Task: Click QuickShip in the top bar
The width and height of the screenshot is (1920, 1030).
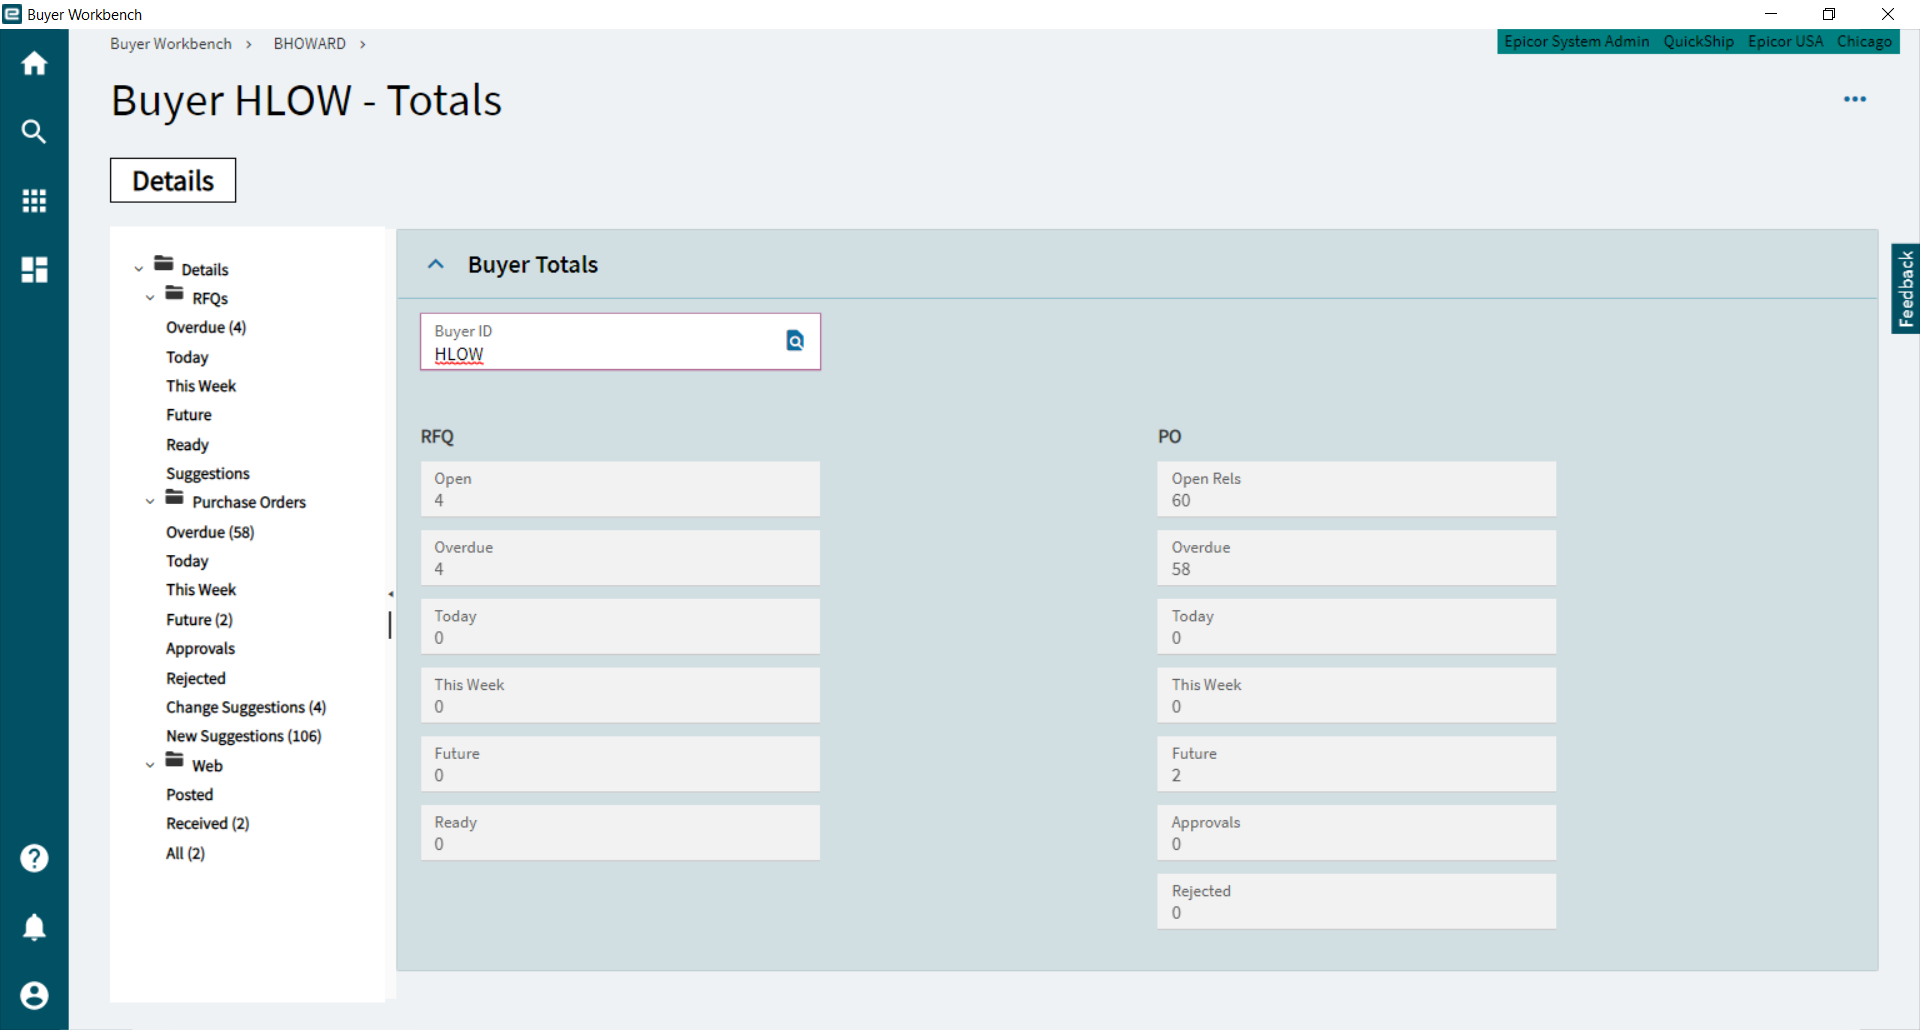Action: [x=1699, y=41]
